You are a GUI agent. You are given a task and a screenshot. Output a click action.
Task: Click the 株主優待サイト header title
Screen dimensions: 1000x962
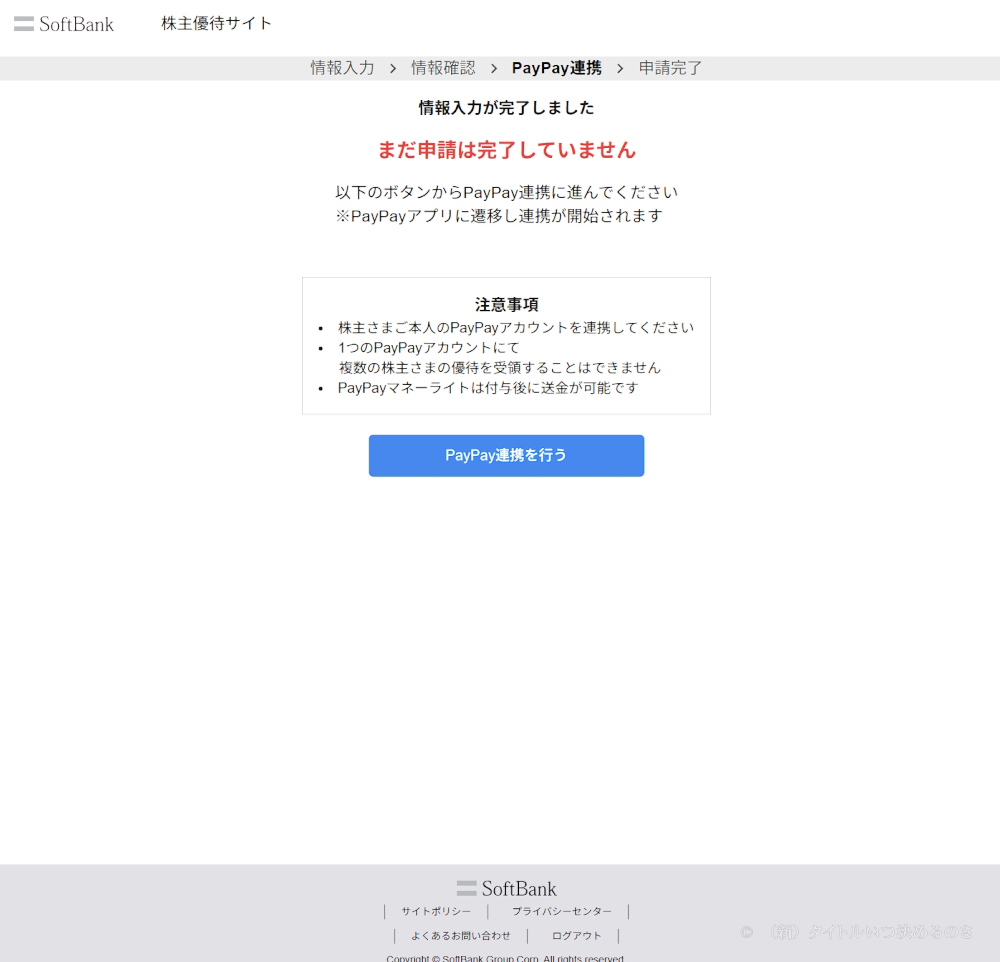[217, 24]
